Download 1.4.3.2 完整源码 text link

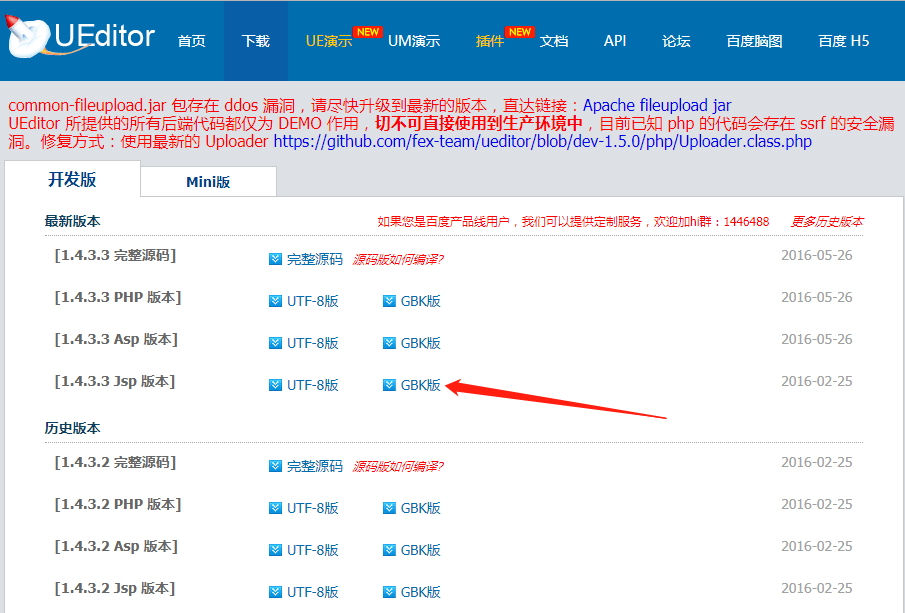(315, 466)
